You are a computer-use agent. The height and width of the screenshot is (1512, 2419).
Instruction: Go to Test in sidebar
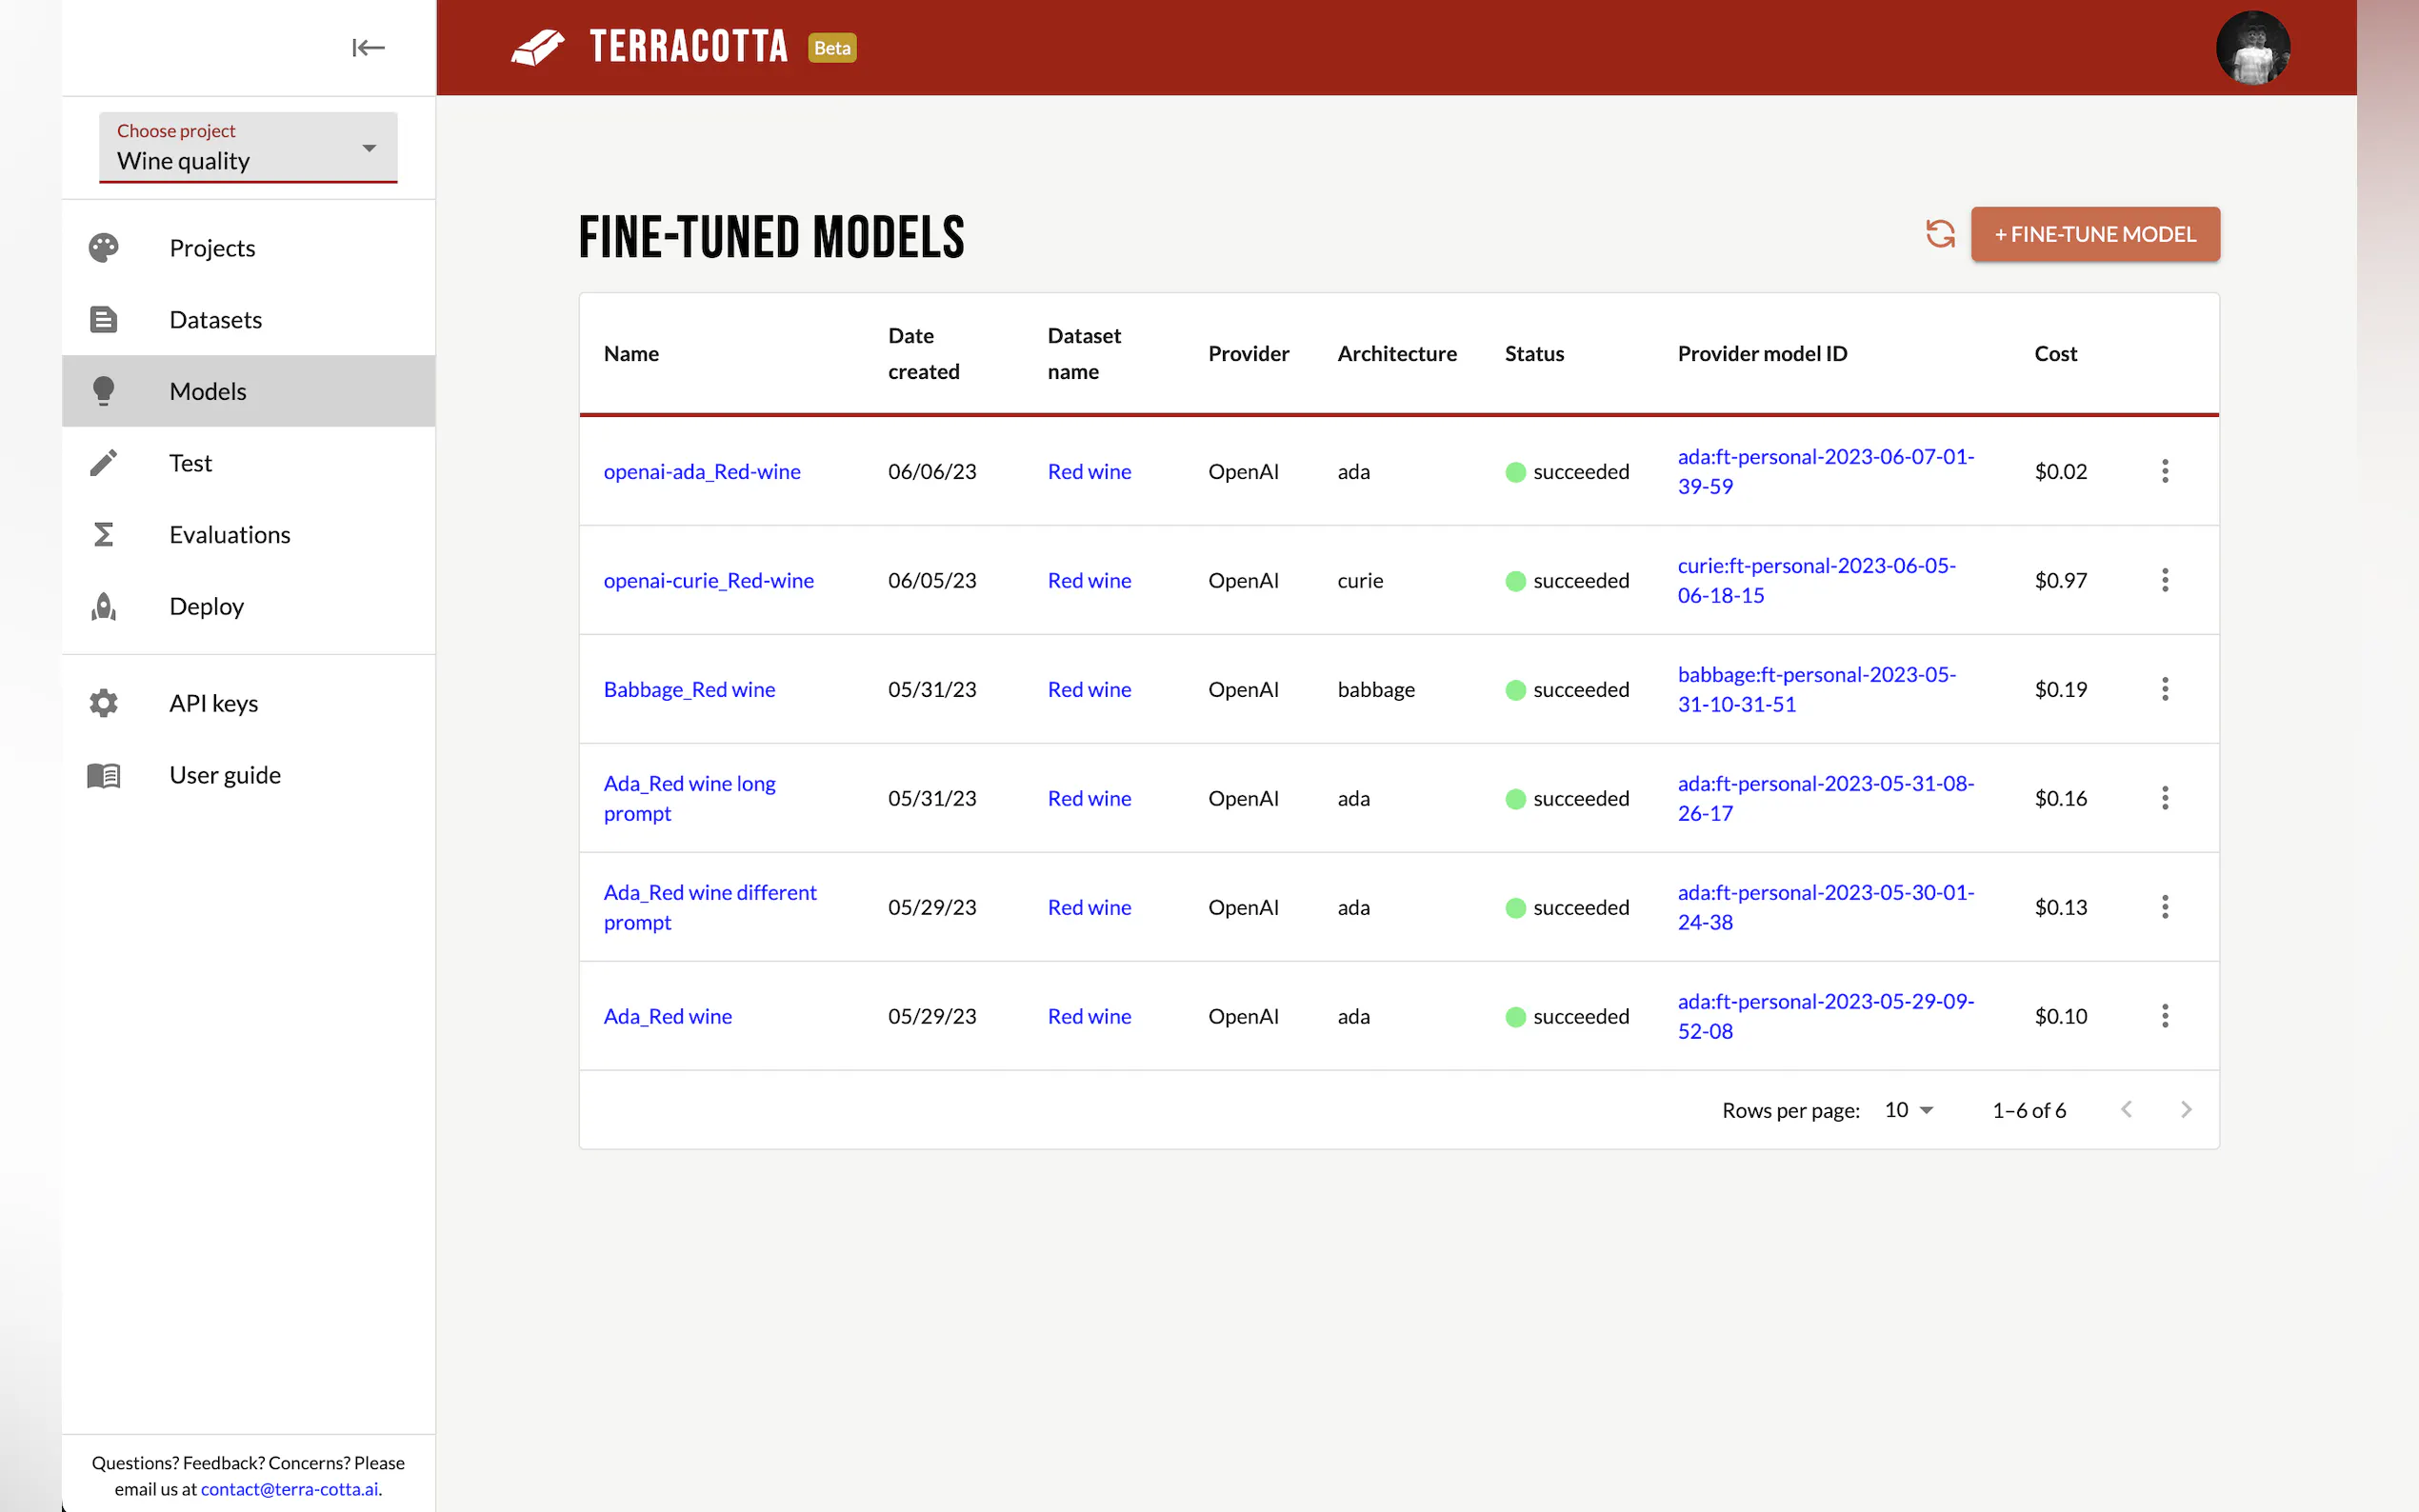point(190,463)
